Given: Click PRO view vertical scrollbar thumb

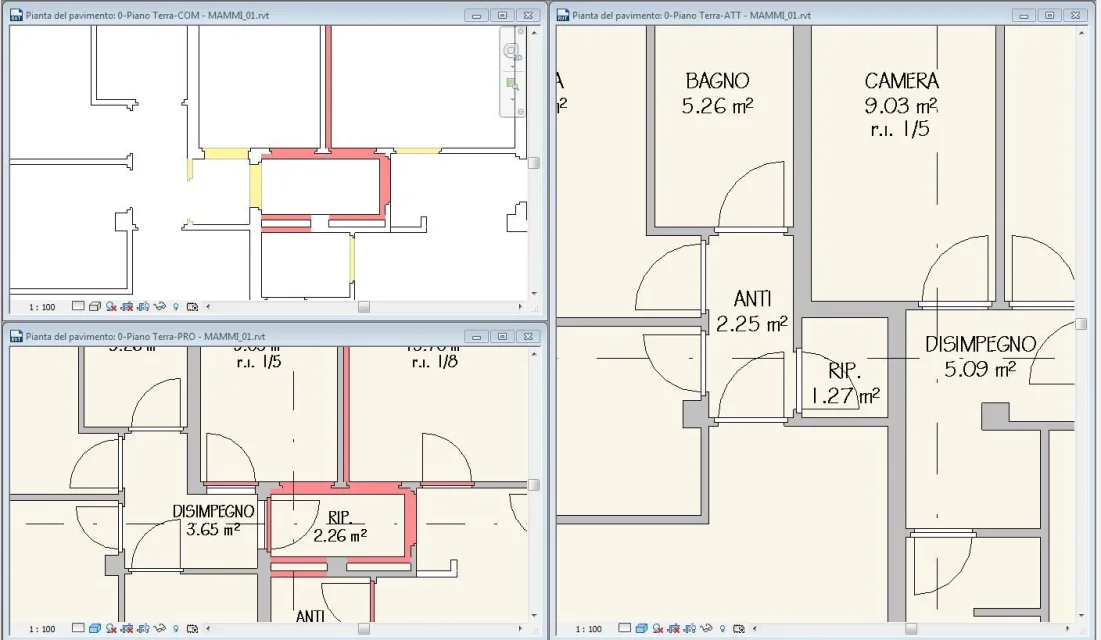Looking at the screenshot, I should [x=534, y=485].
